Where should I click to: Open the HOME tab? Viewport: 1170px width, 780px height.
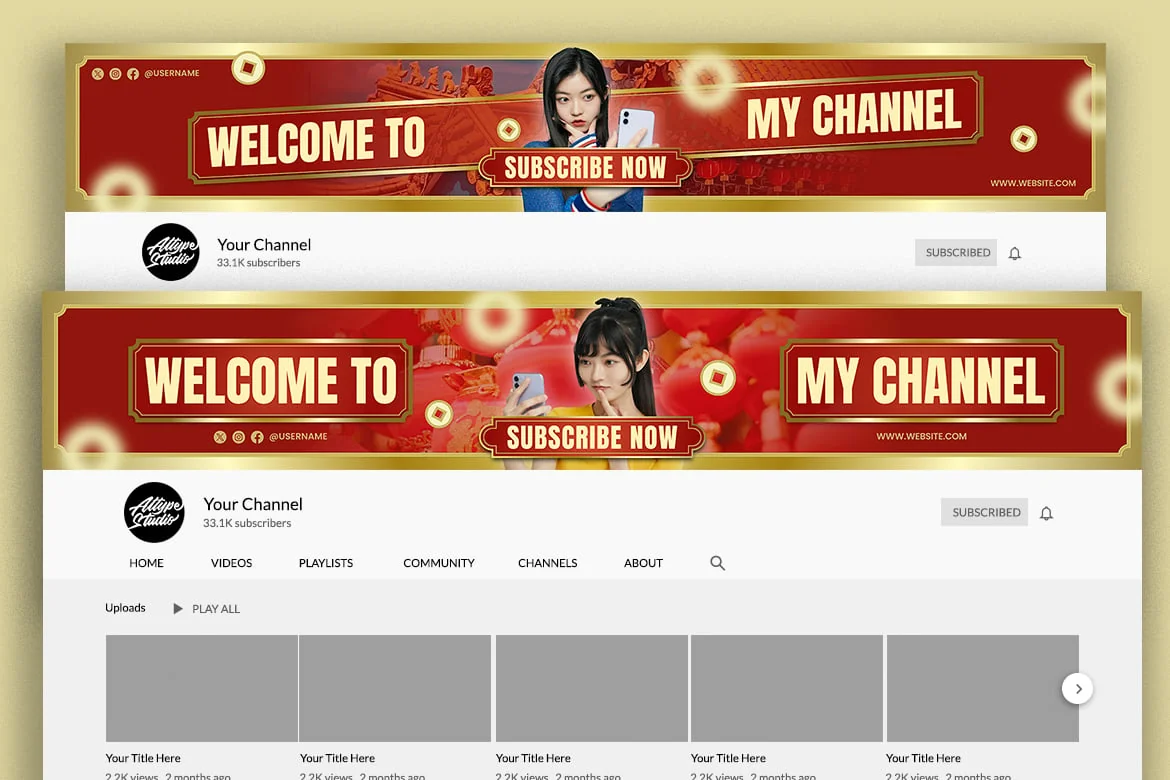pos(146,563)
